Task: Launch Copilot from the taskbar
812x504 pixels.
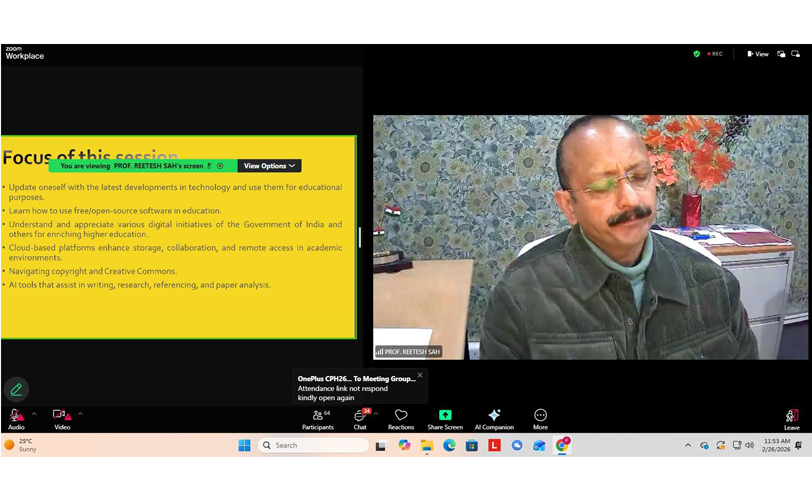Action: coord(404,445)
